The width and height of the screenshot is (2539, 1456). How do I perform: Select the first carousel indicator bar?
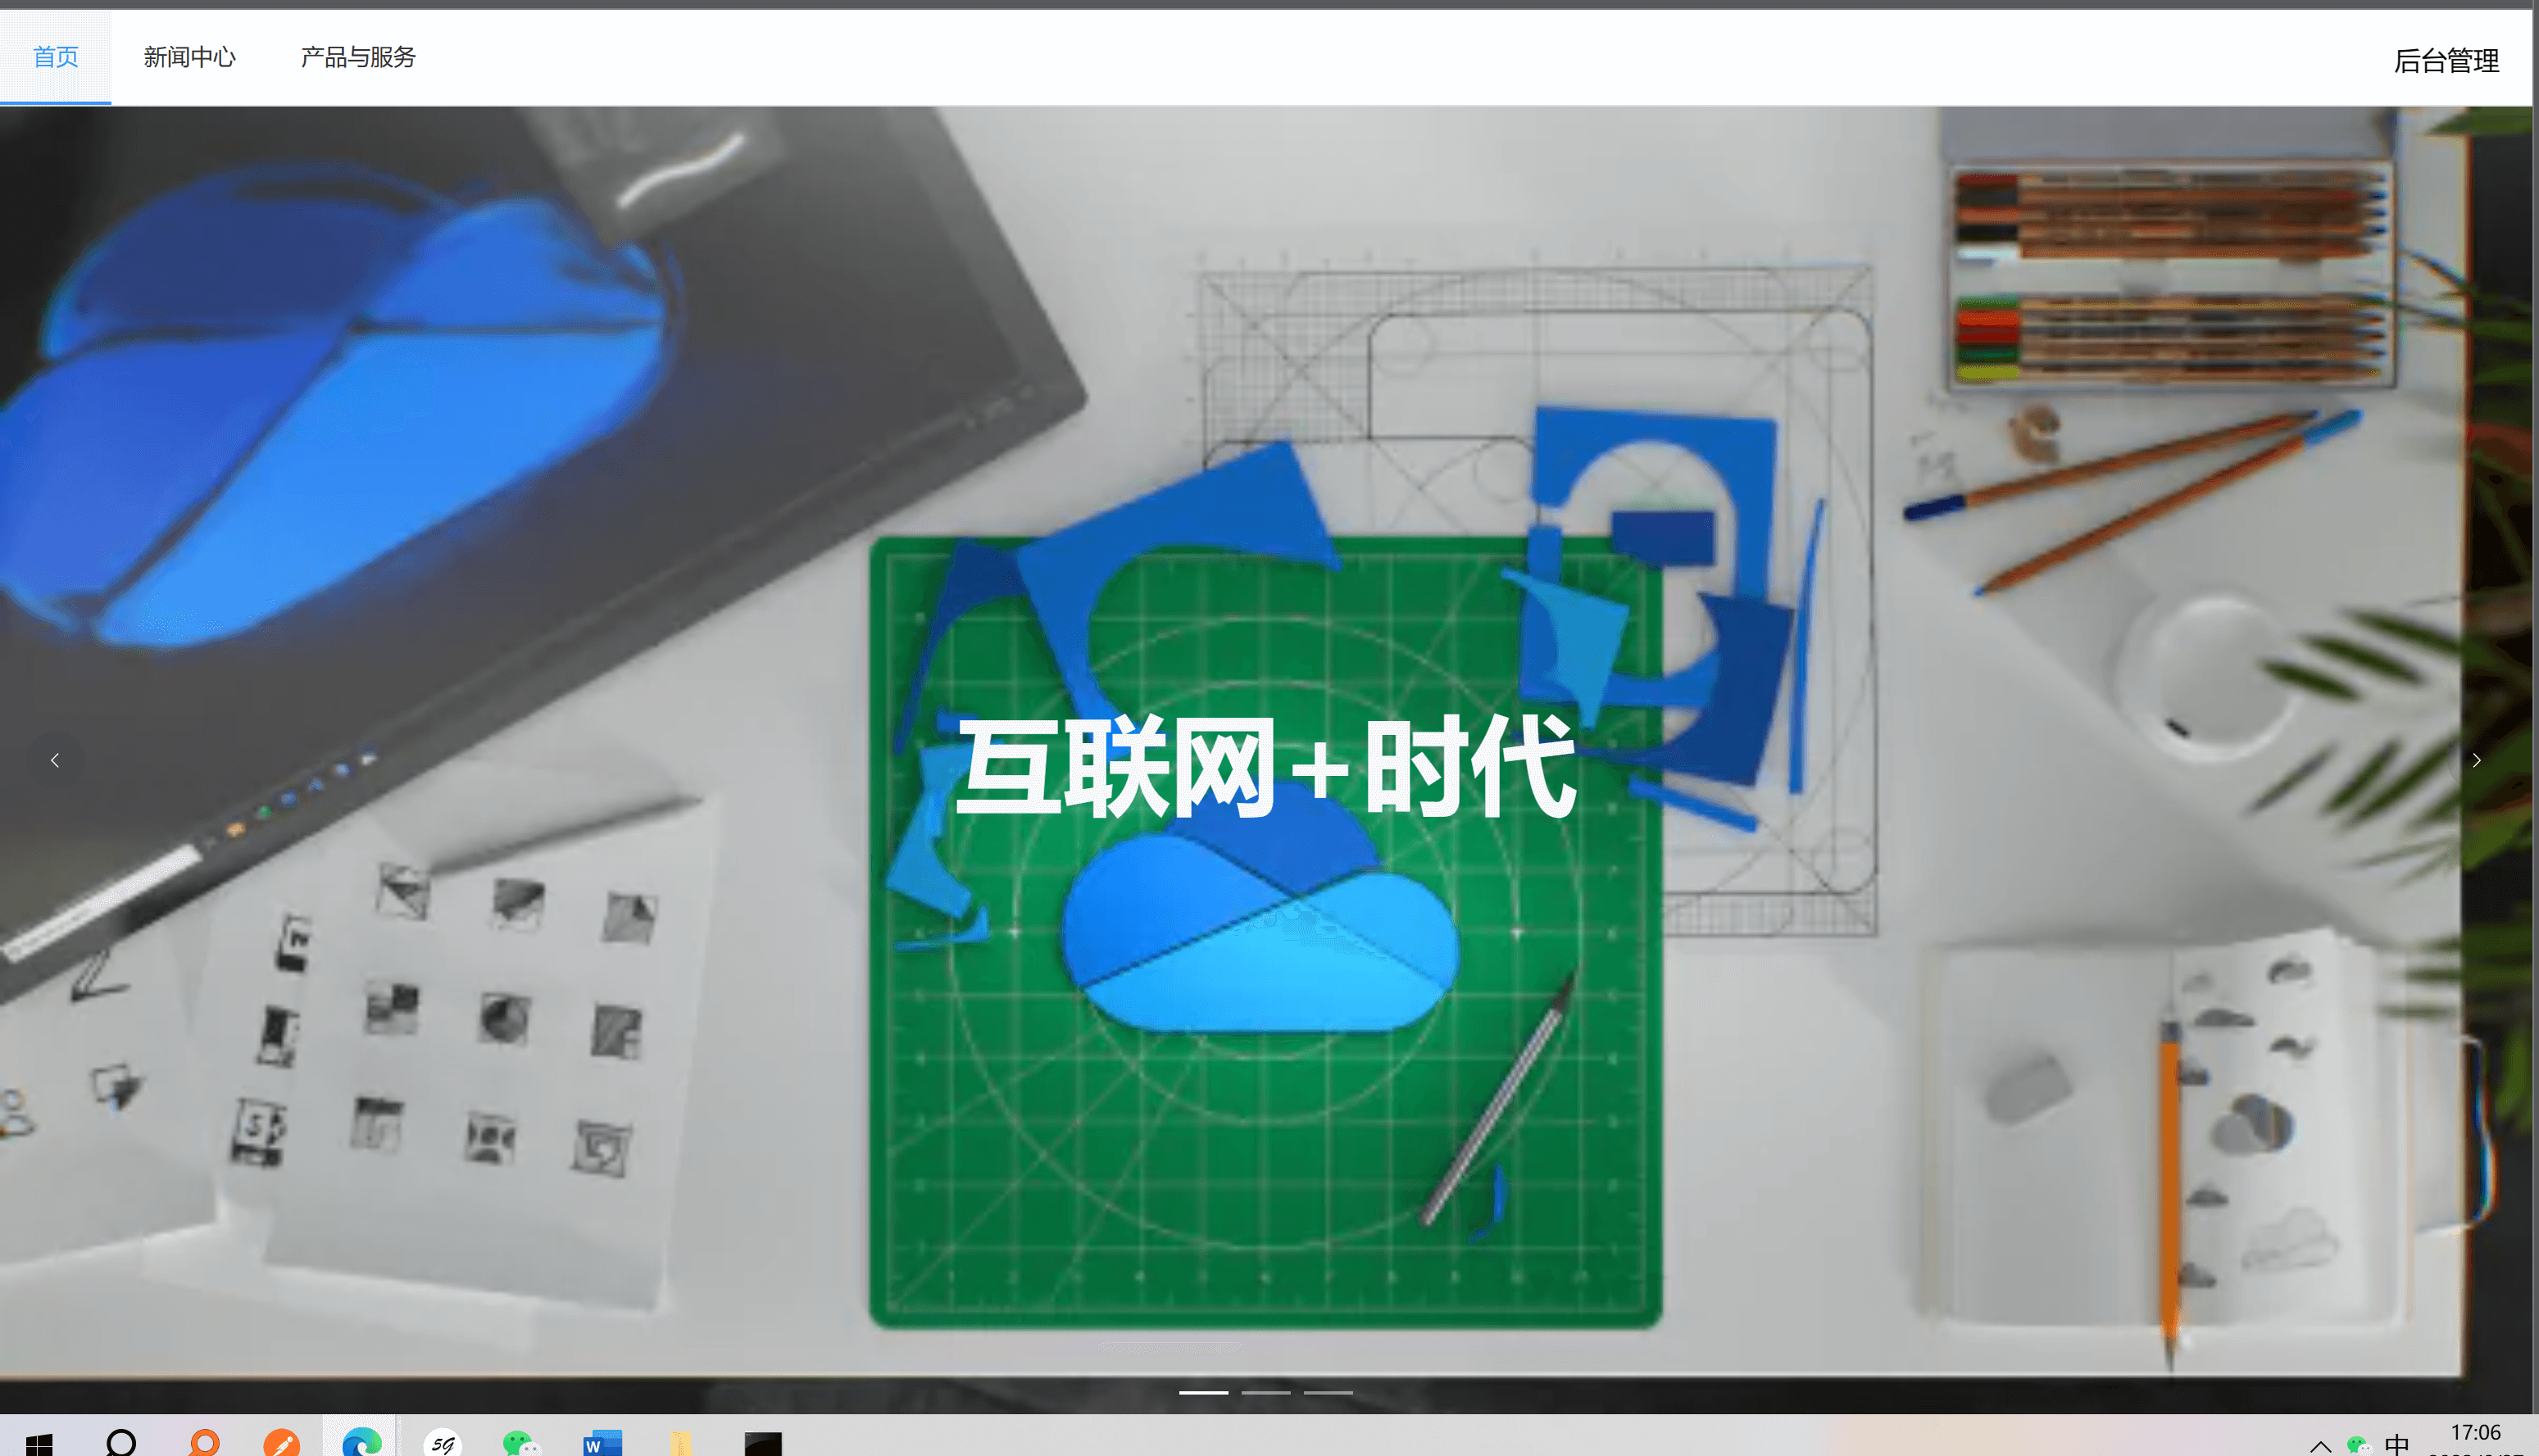[1203, 1392]
